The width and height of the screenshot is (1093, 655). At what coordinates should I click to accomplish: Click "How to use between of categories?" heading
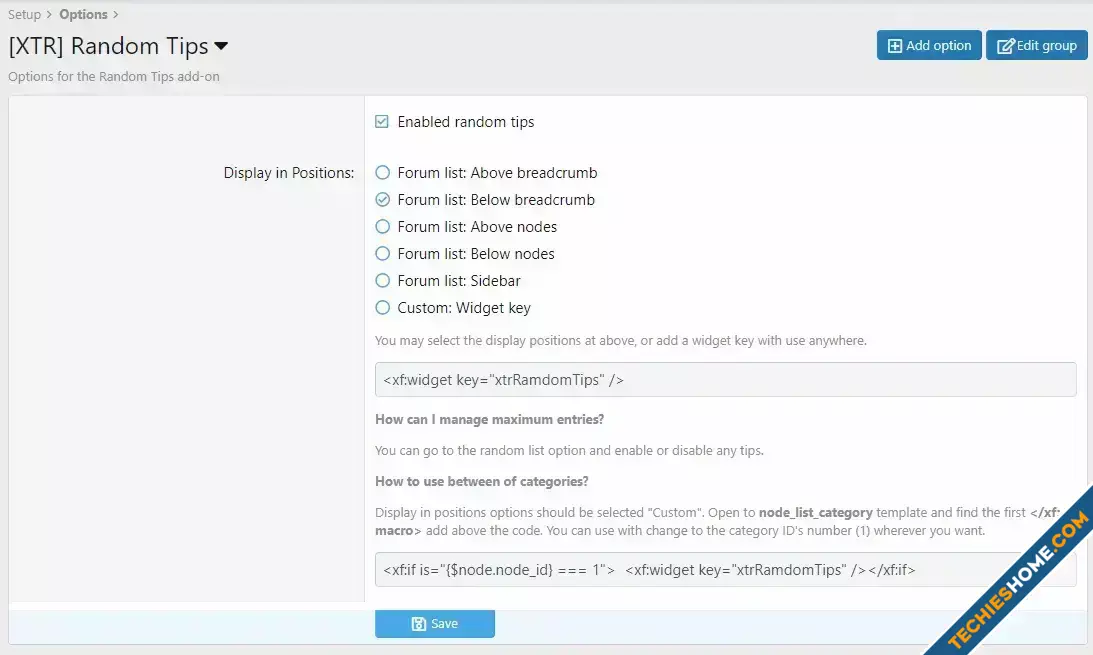point(482,481)
